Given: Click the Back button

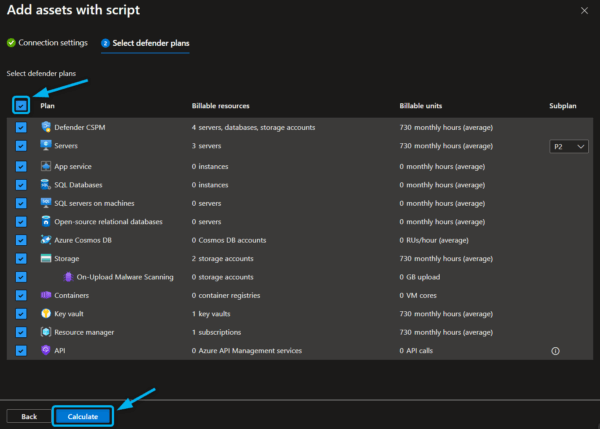Looking at the screenshot, I should pyautogui.click(x=29, y=416).
